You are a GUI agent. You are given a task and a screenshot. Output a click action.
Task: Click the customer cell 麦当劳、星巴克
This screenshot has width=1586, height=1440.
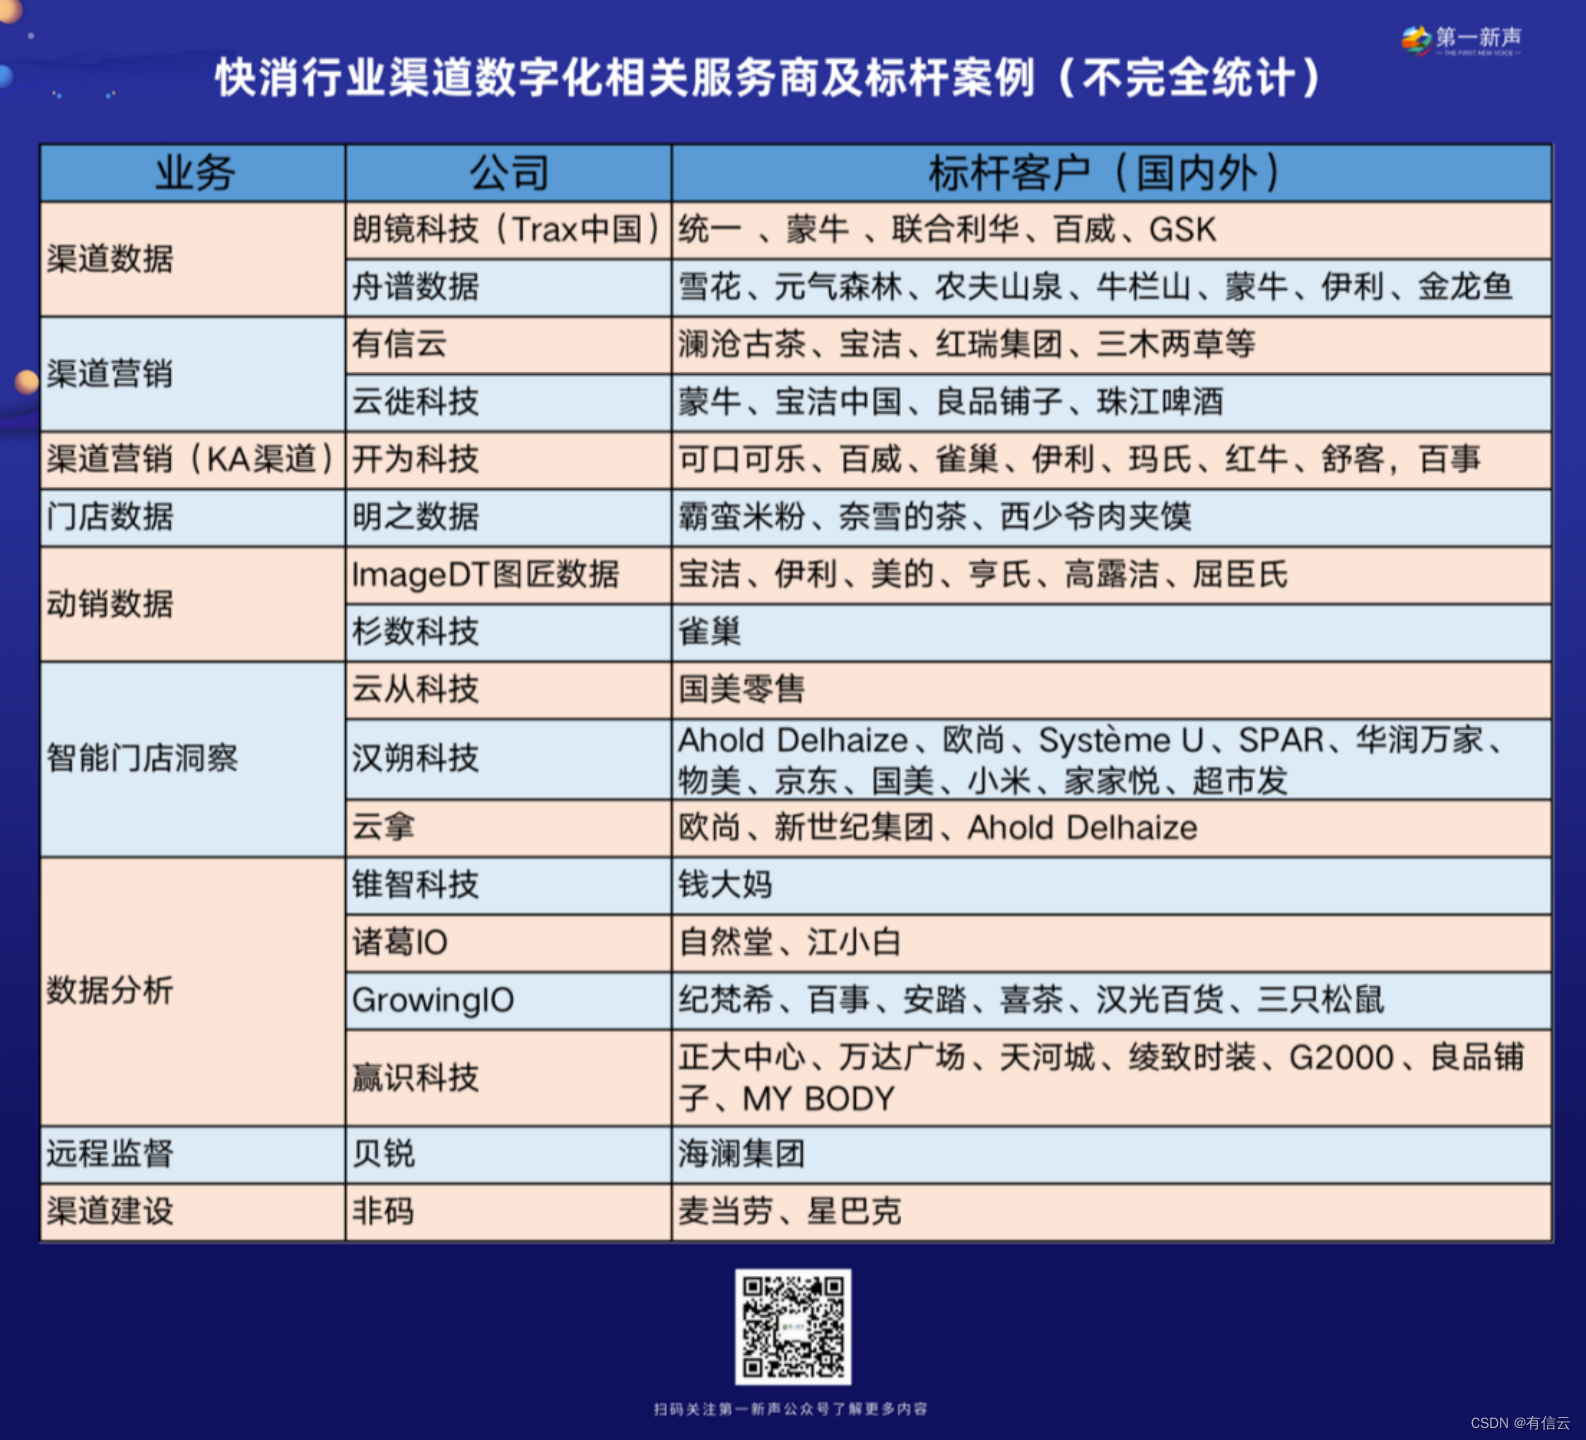click(x=1112, y=1212)
